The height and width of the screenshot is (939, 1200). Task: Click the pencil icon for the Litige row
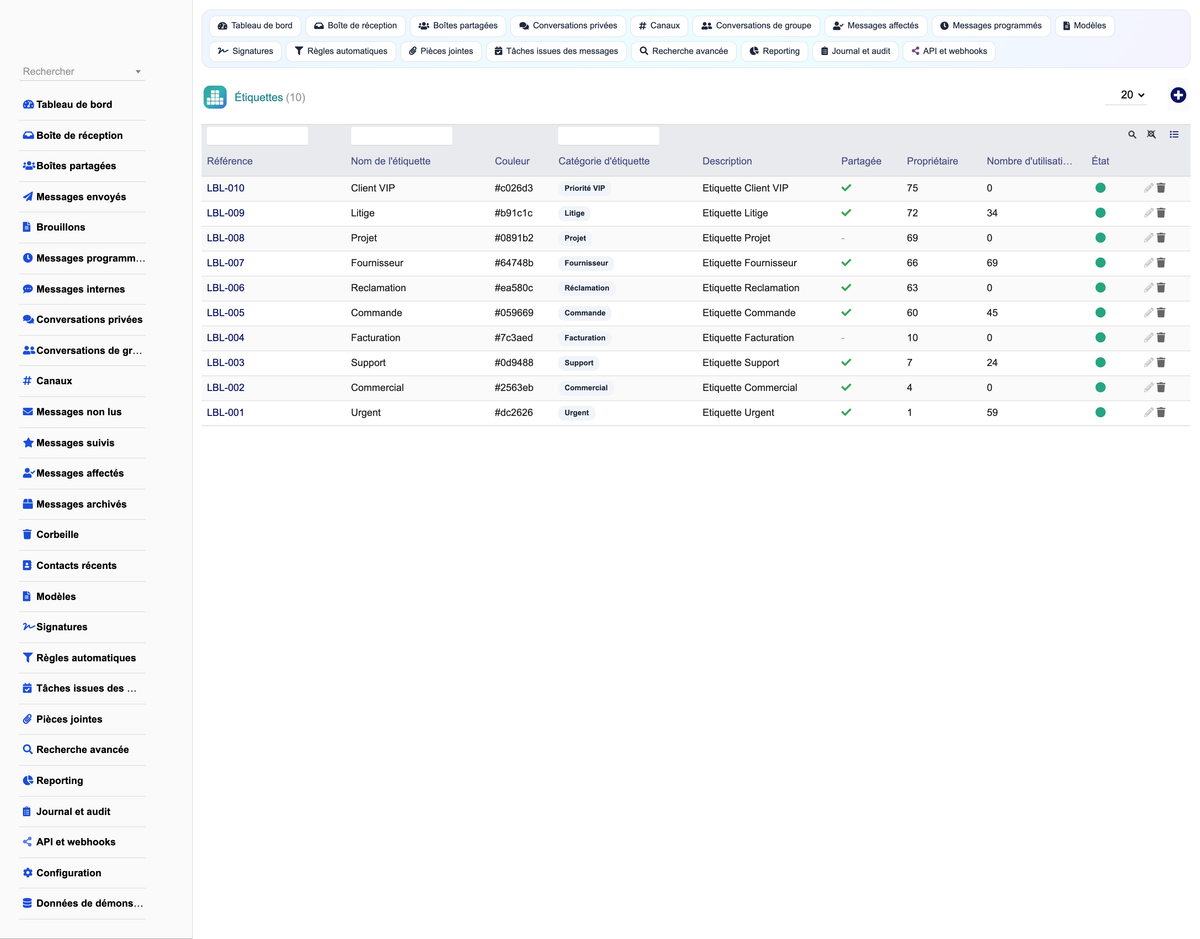[1149, 213]
